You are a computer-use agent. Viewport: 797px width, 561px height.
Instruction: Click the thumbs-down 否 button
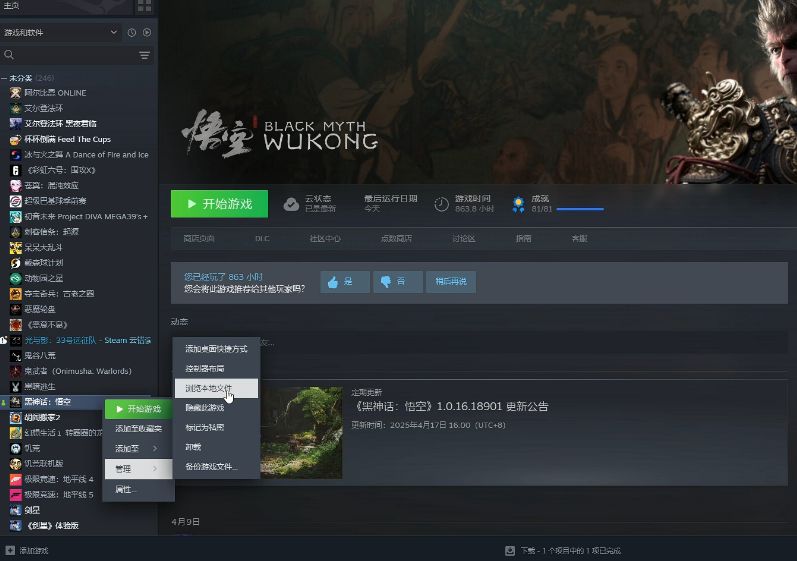(398, 282)
